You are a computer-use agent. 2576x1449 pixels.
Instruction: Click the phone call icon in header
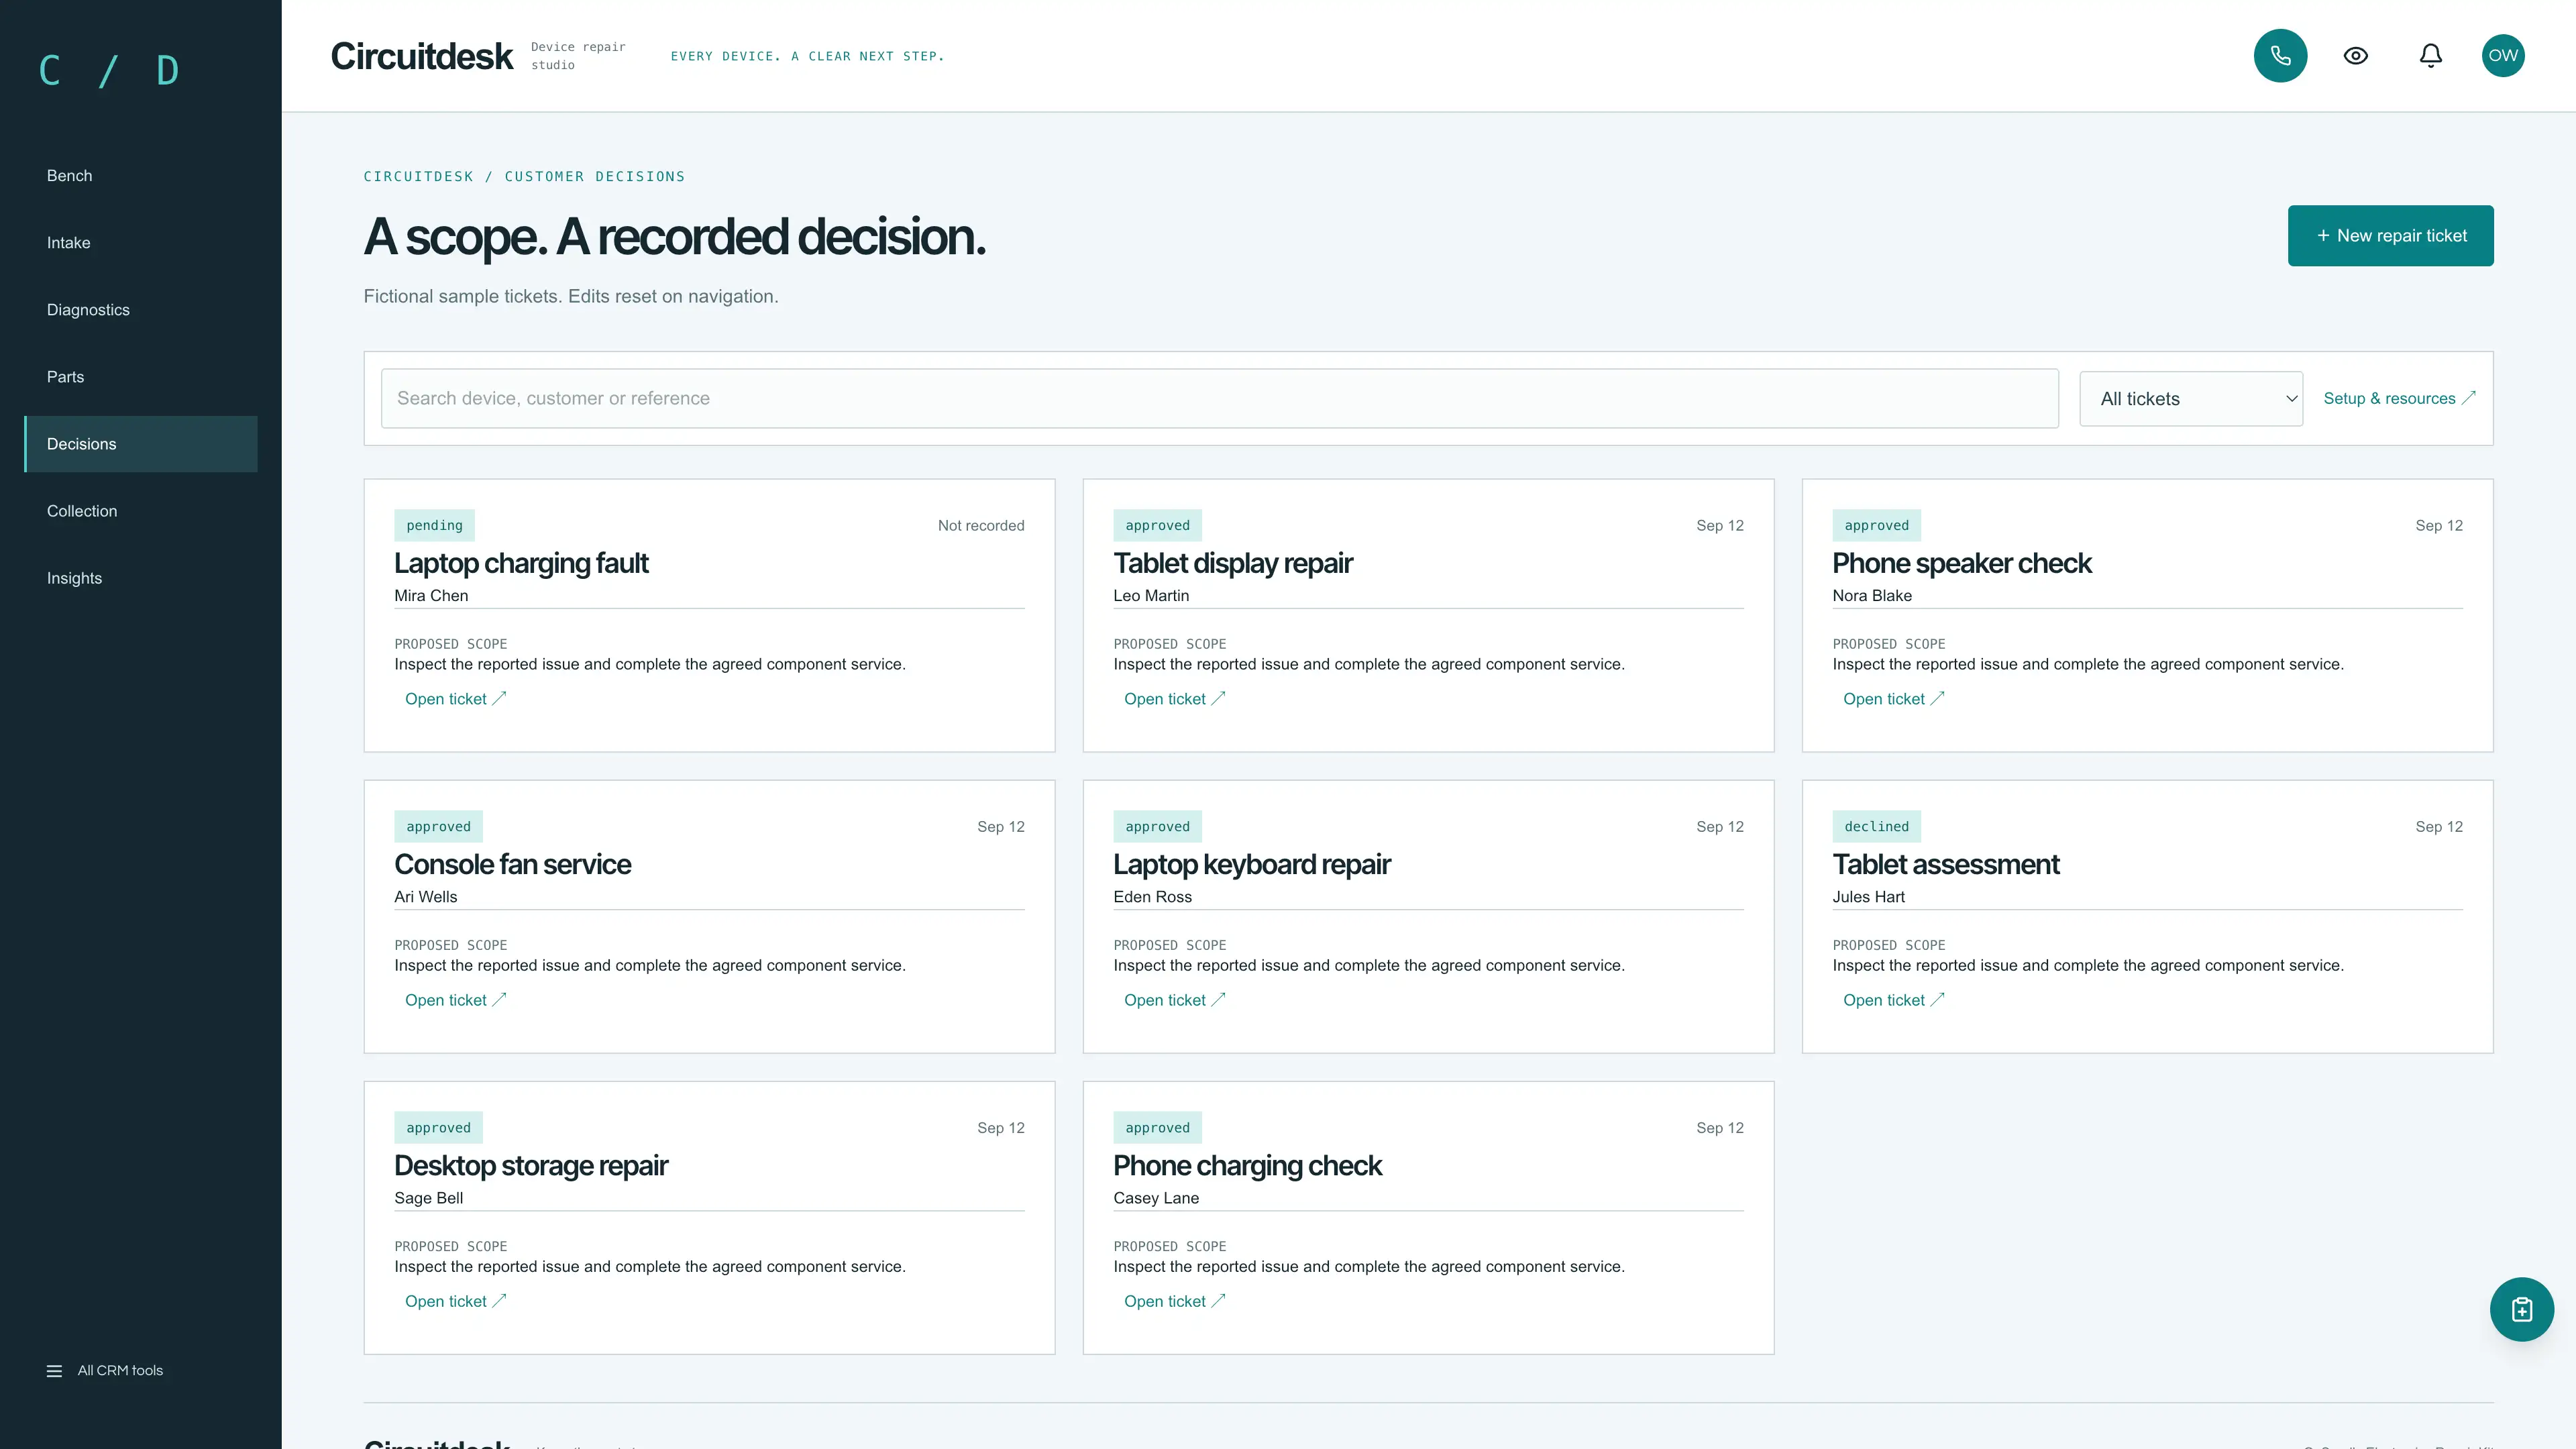point(2280,56)
